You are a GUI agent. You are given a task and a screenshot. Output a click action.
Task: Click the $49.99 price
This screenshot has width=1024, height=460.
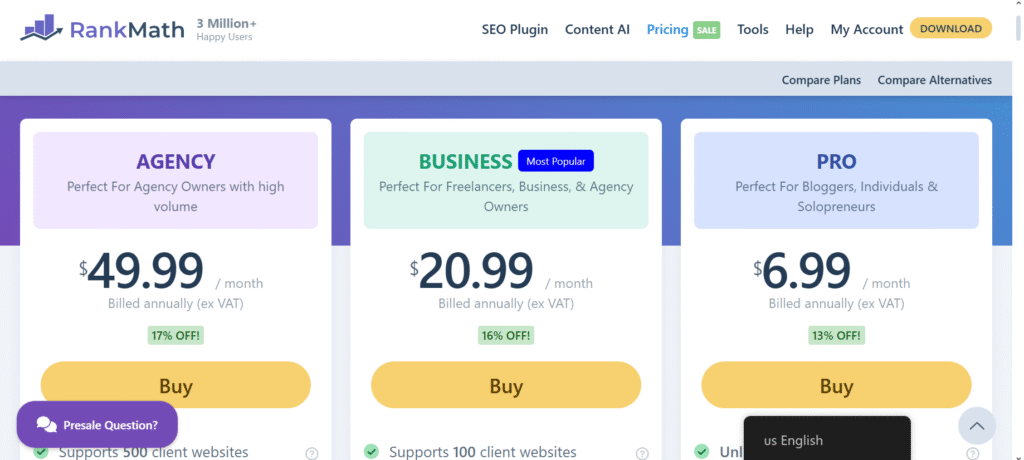[x=142, y=271]
